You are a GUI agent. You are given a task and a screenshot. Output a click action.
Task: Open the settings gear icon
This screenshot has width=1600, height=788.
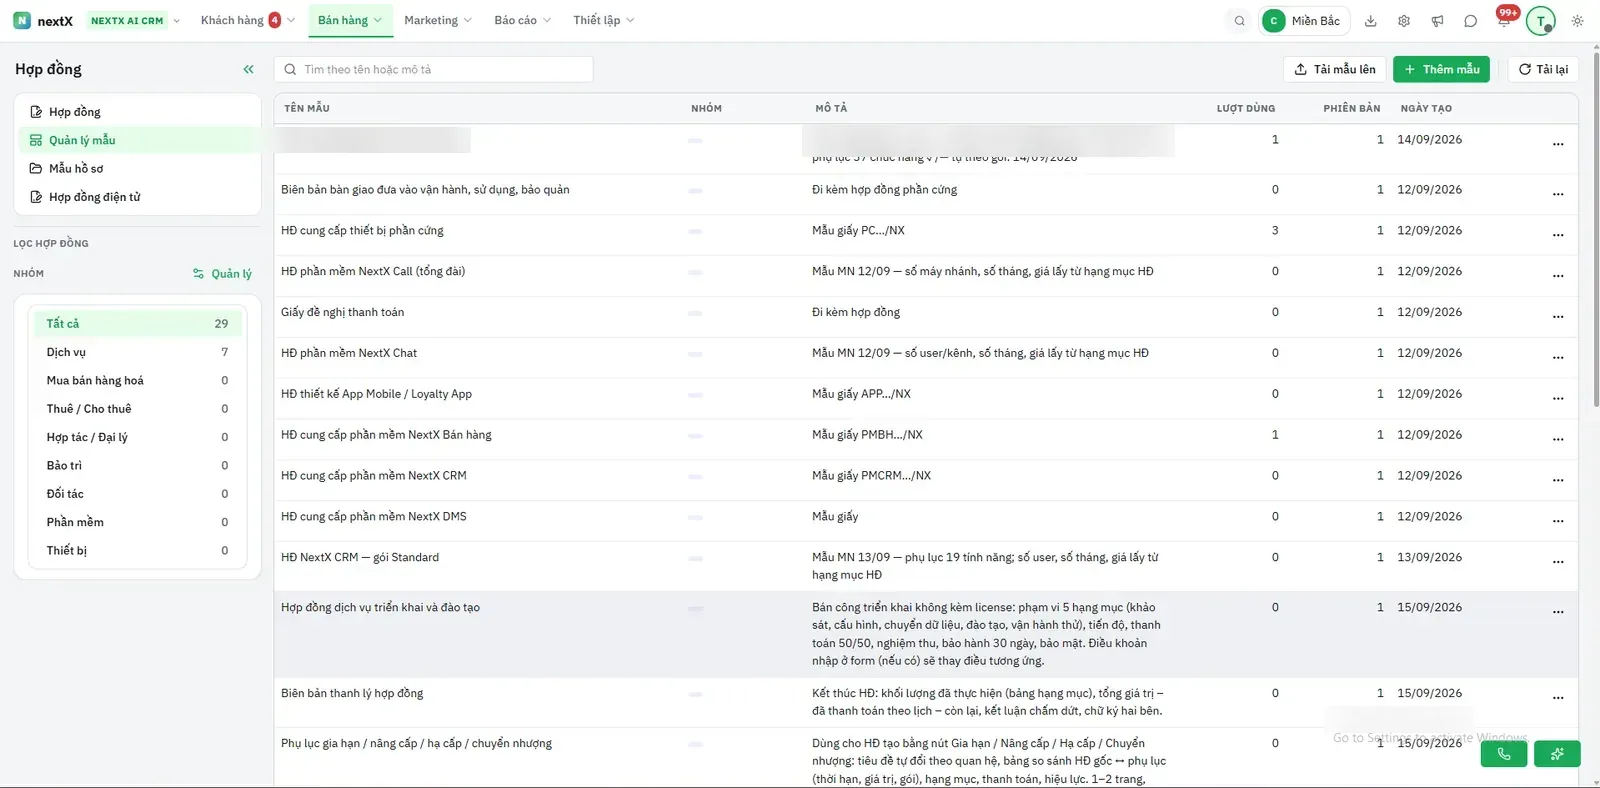click(x=1404, y=21)
